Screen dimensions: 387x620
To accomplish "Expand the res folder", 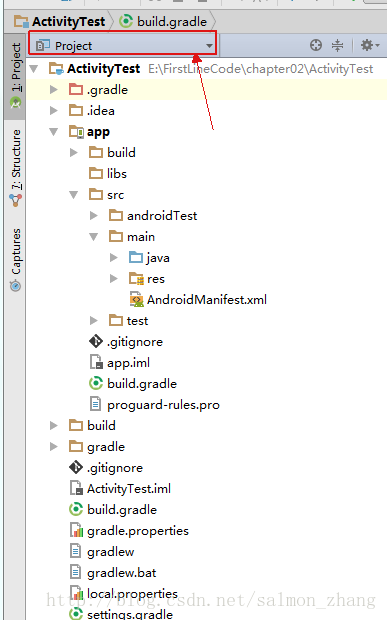I will (113, 279).
